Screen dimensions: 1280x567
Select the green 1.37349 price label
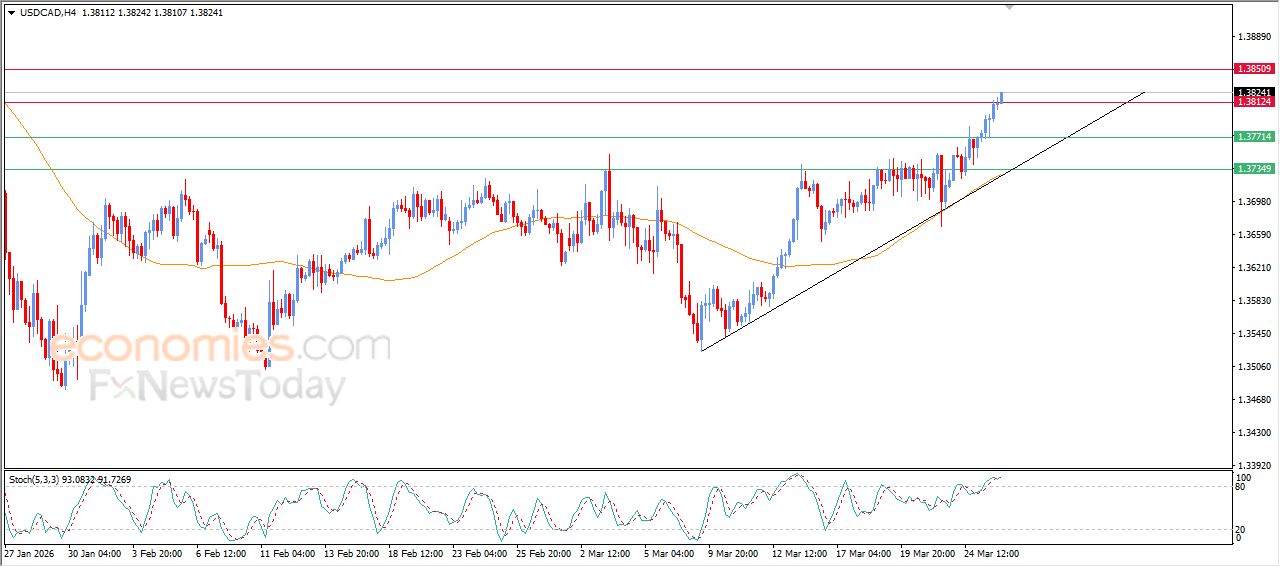[x=1253, y=169]
